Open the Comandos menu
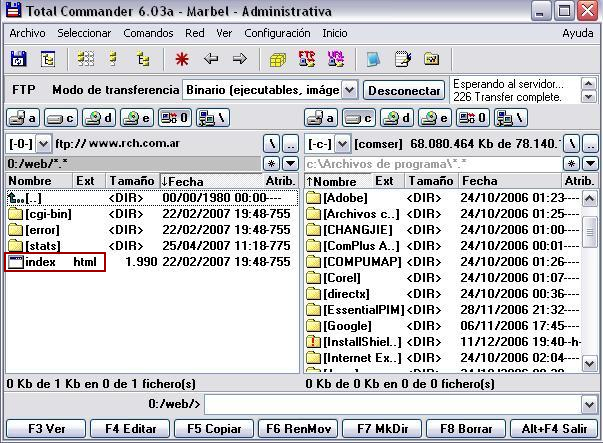This screenshot has width=603, height=443. point(148,33)
